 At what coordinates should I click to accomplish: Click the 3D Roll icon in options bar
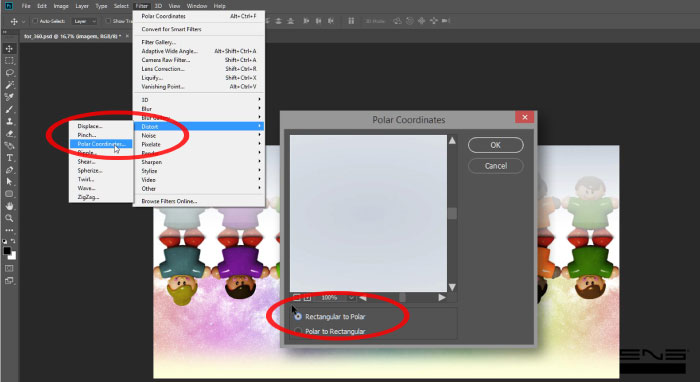pos(409,21)
